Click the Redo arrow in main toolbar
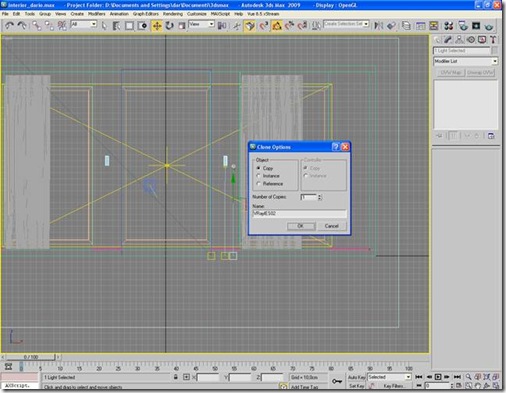This screenshot has height=393, width=506. 22,26
